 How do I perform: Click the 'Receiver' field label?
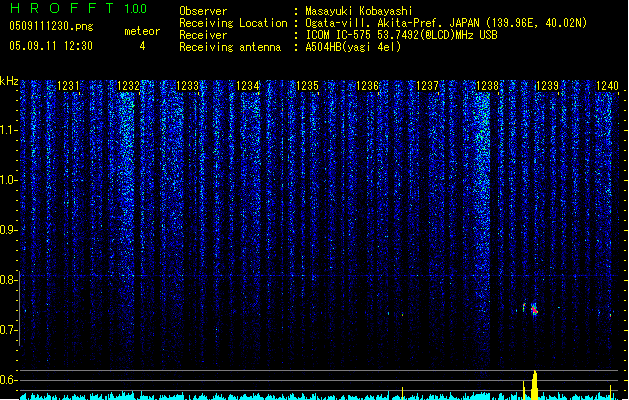click(x=203, y=35)
